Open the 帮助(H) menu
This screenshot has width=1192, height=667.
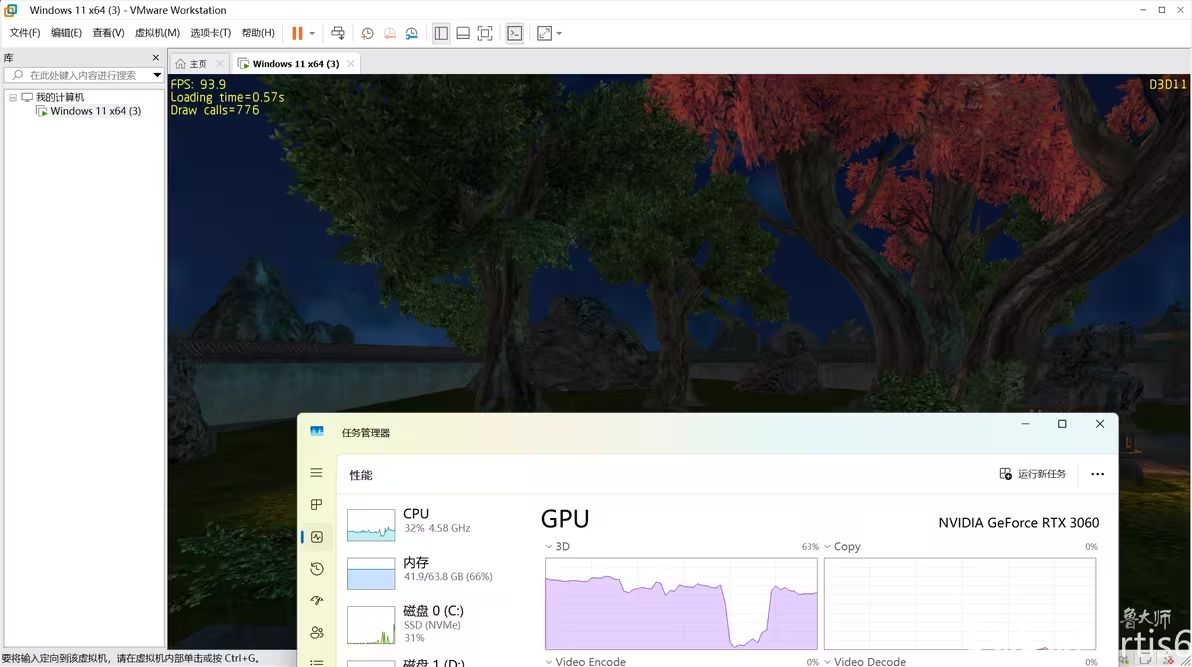click(x=258, y=33)
